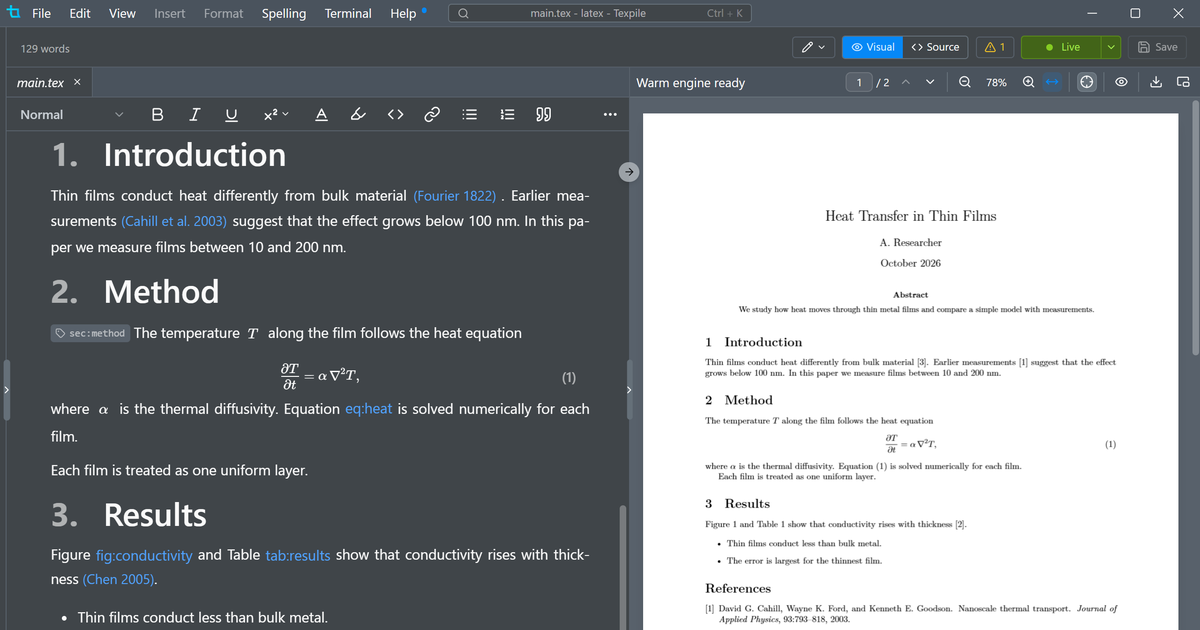1200x630 pixels.
Task: Switch to Visual editing mode
Action: (x=873, y=47)
